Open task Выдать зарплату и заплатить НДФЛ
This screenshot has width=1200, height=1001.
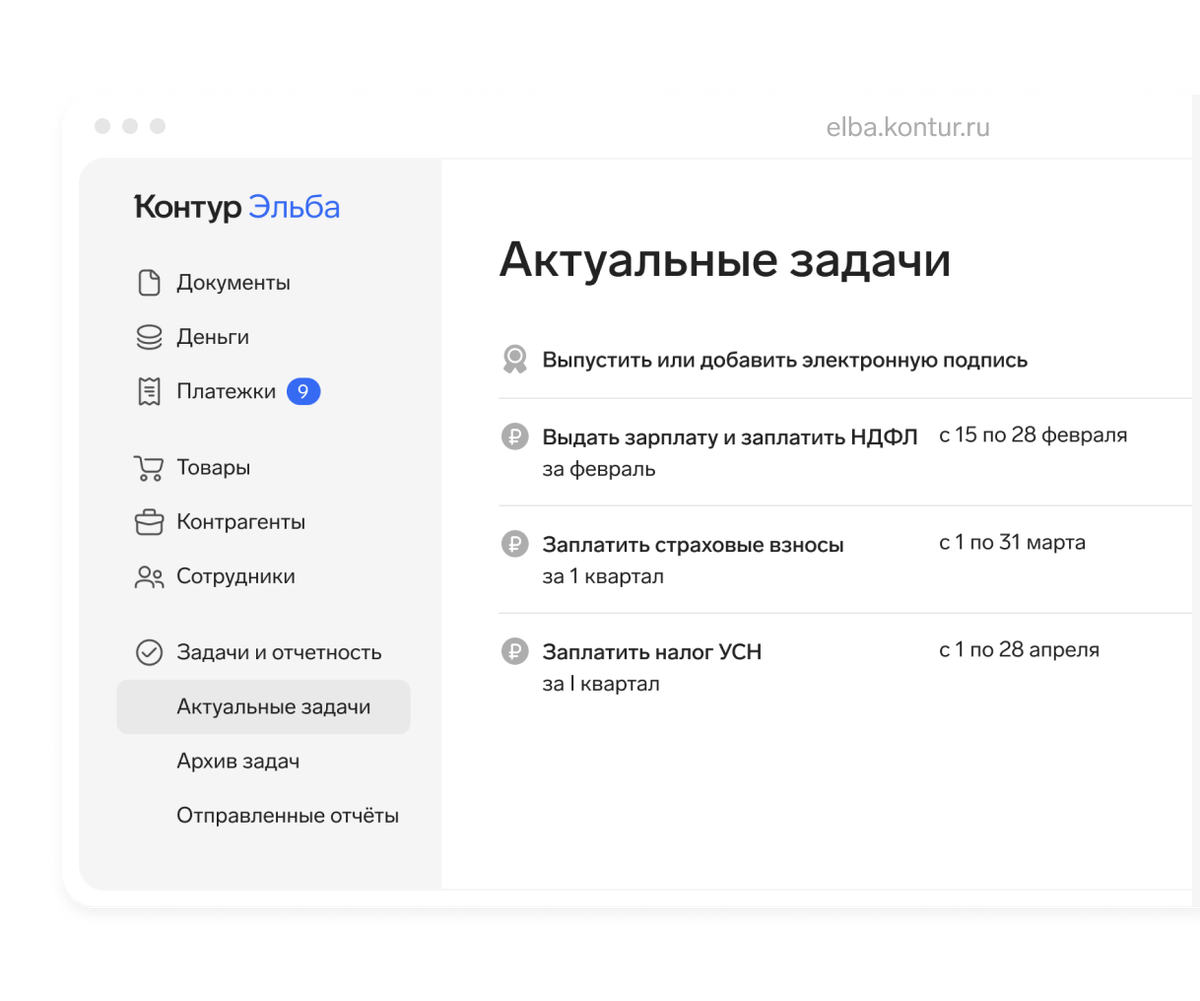click(x=730, y=437)
